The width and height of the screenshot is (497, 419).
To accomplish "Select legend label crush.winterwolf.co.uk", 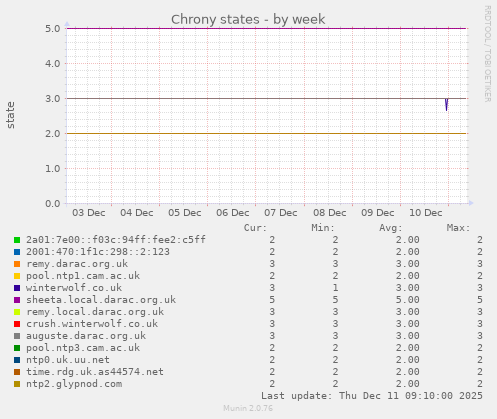I will pos(92,324).
